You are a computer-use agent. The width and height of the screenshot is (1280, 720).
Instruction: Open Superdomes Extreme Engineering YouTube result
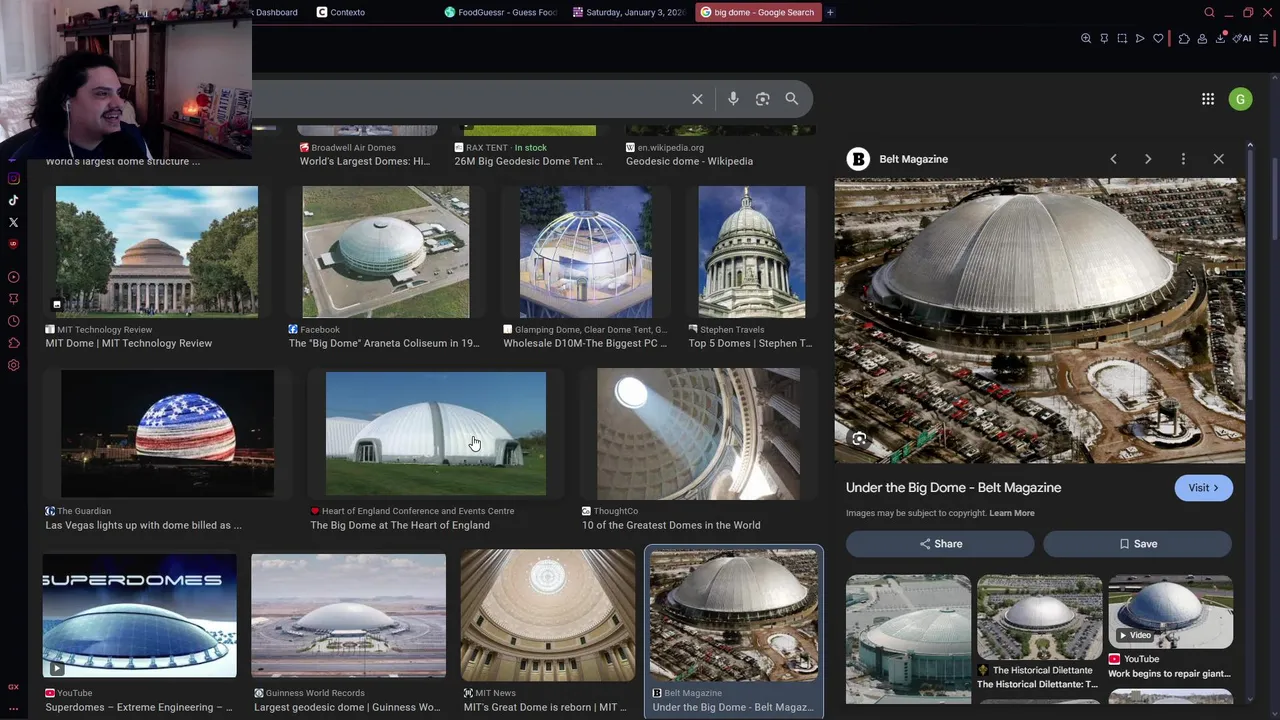pyautogui.click(x=140, y=616)
